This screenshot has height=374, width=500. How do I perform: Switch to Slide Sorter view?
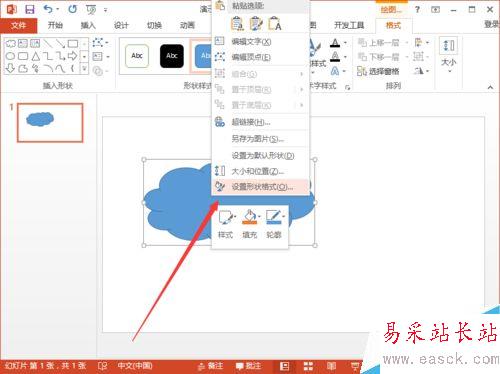click(x=308, y=366)
